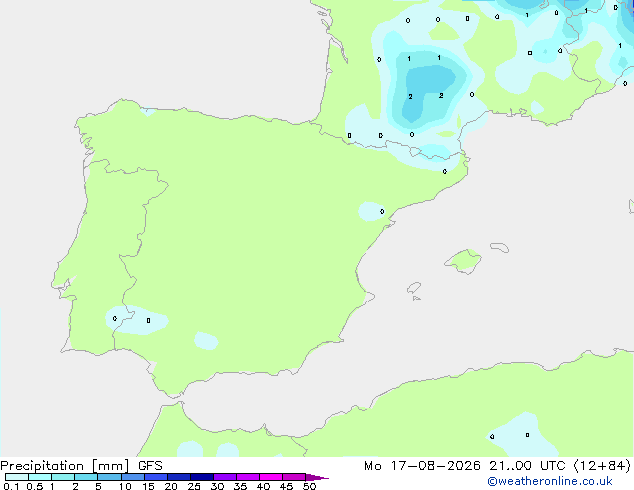The image size is (634, 490).
Task: Select Menorca island outline on the map
Action: tap(500, 247)
